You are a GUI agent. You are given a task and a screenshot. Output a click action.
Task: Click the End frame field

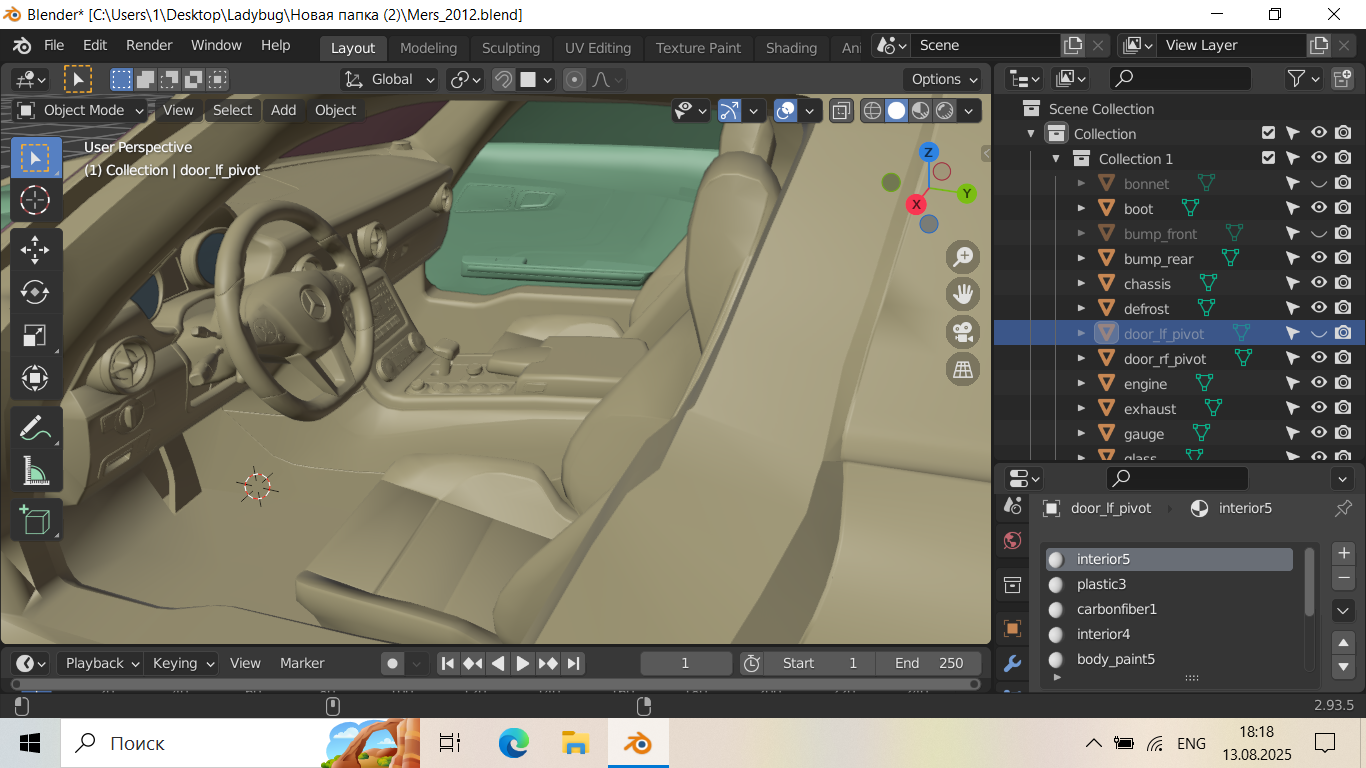coord(929,663)
